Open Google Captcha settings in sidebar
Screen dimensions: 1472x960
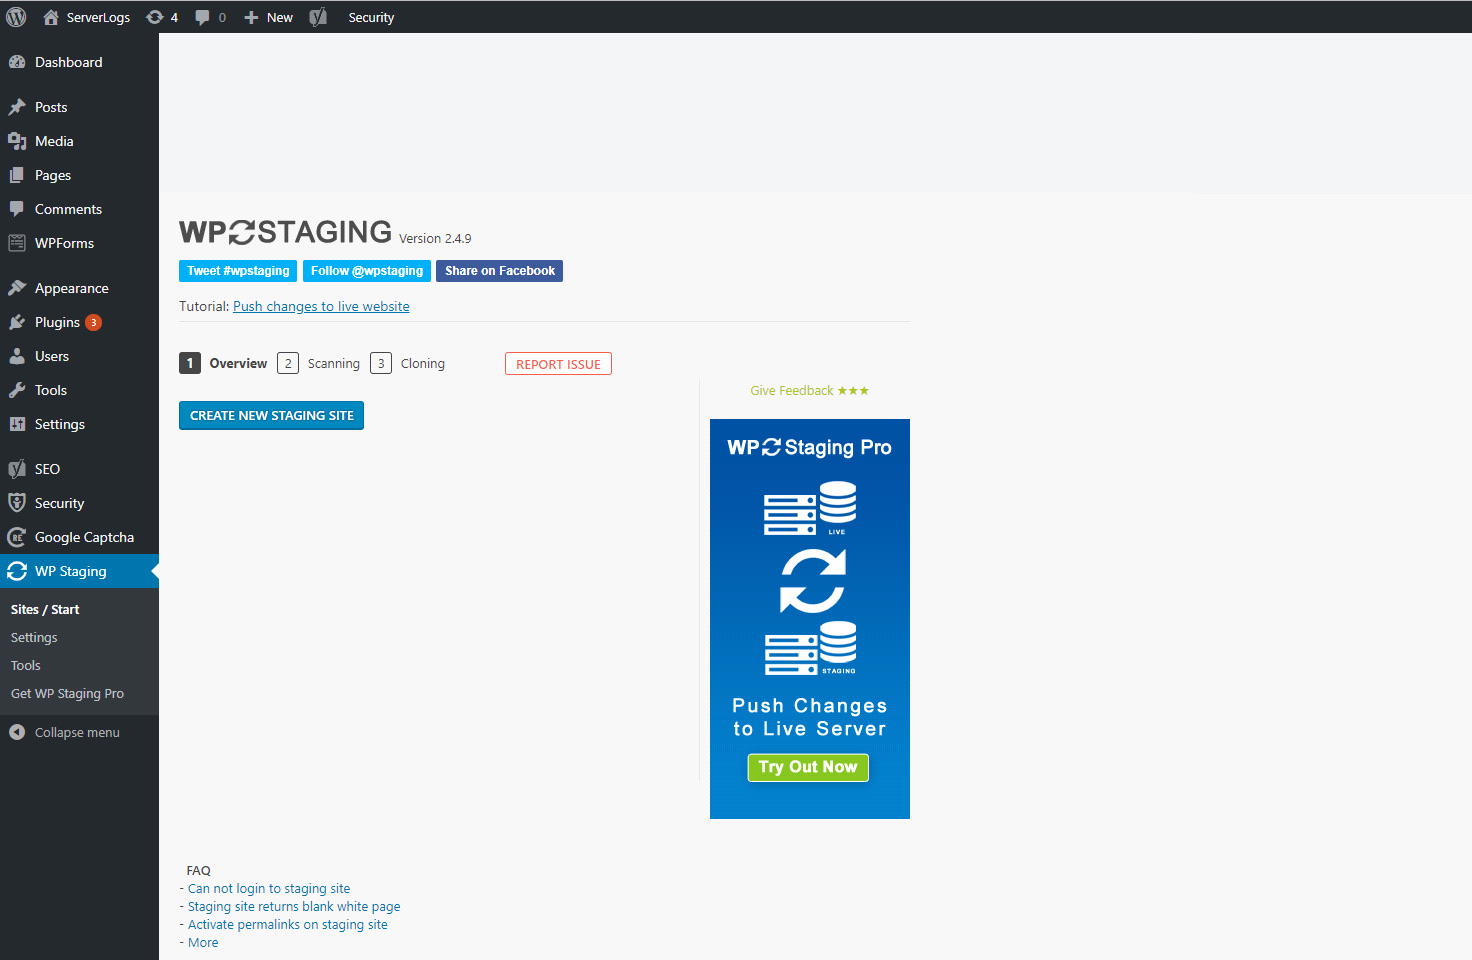coord(83,537)
